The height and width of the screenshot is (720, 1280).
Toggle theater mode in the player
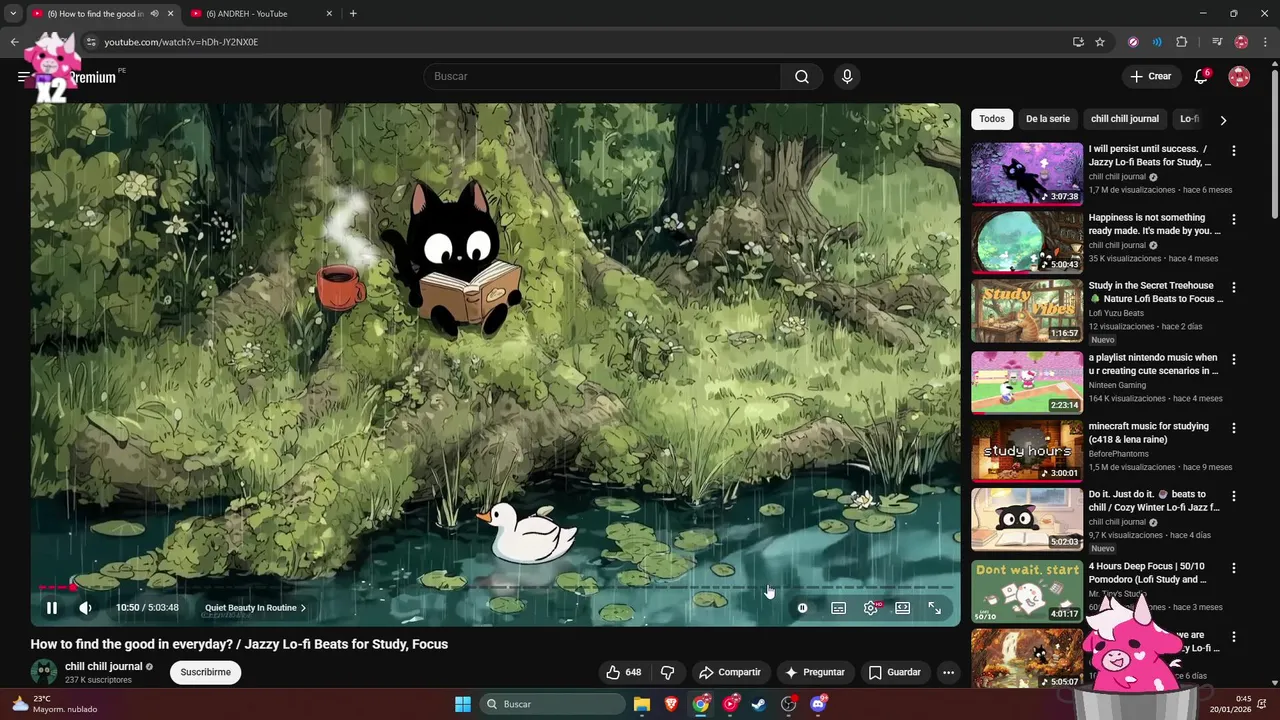click(903, 608)
